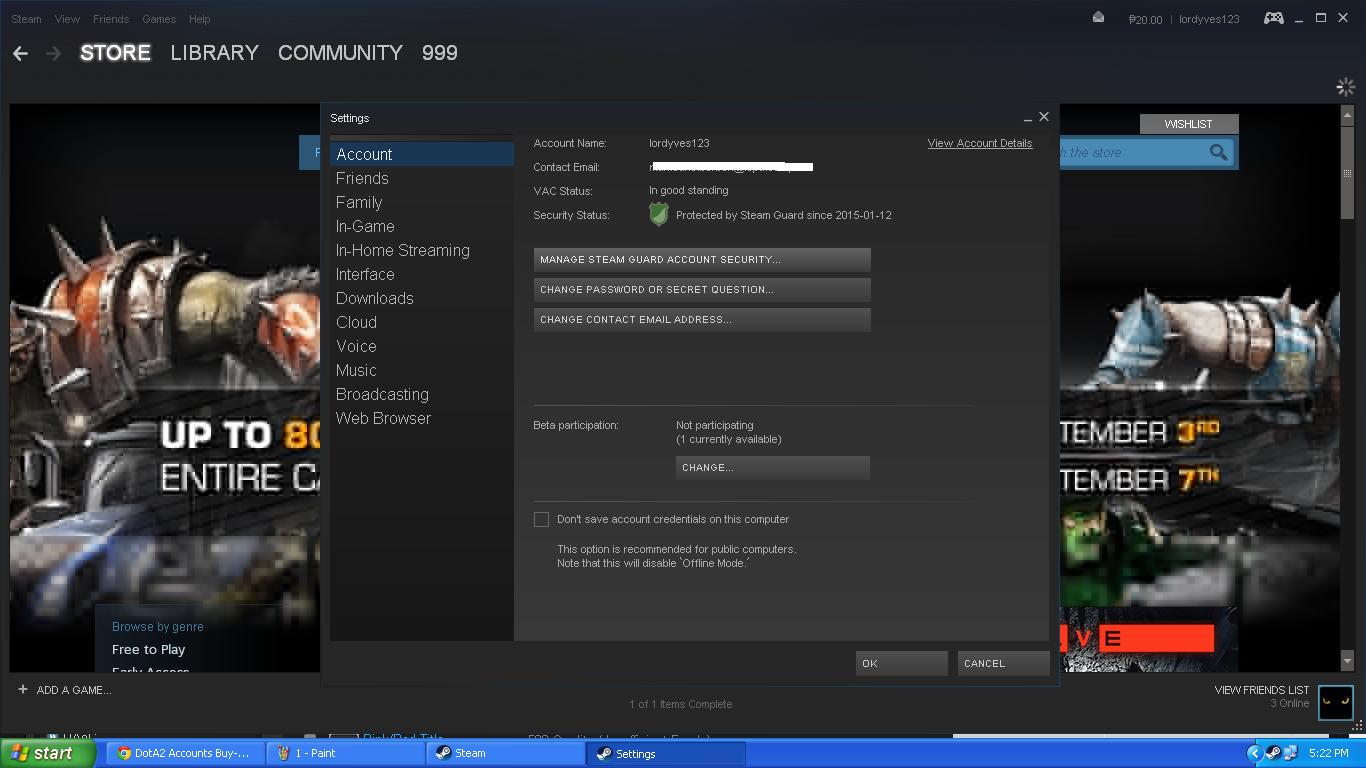Screen dimensions: 1366x768
Task: Select Cloud settings category
Action: pos(421,322)
